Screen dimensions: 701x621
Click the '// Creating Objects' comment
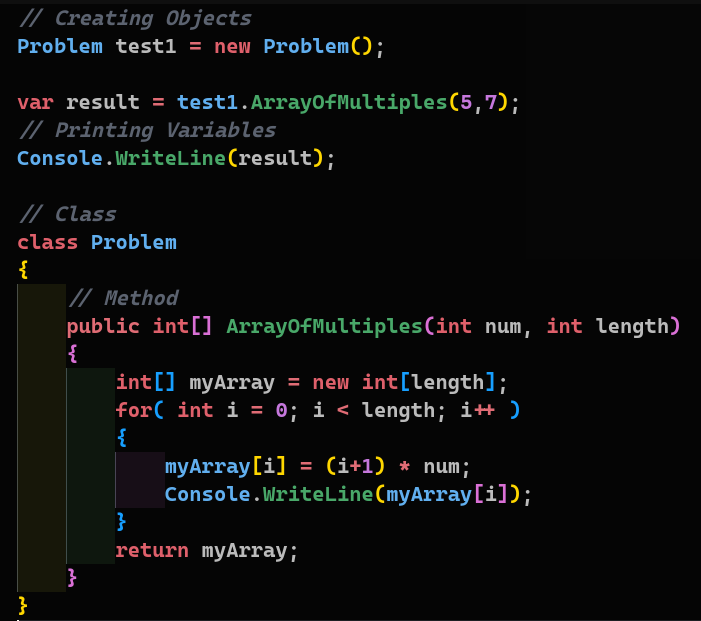click(x=135, y=19)
